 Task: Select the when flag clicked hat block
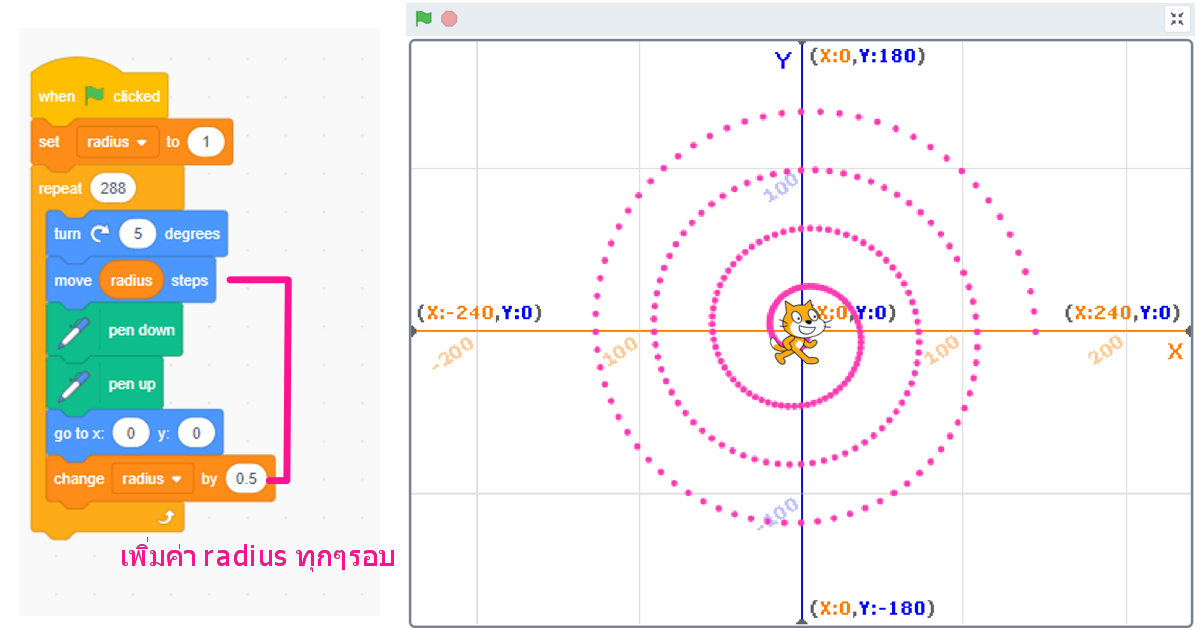tap(99, 90)
